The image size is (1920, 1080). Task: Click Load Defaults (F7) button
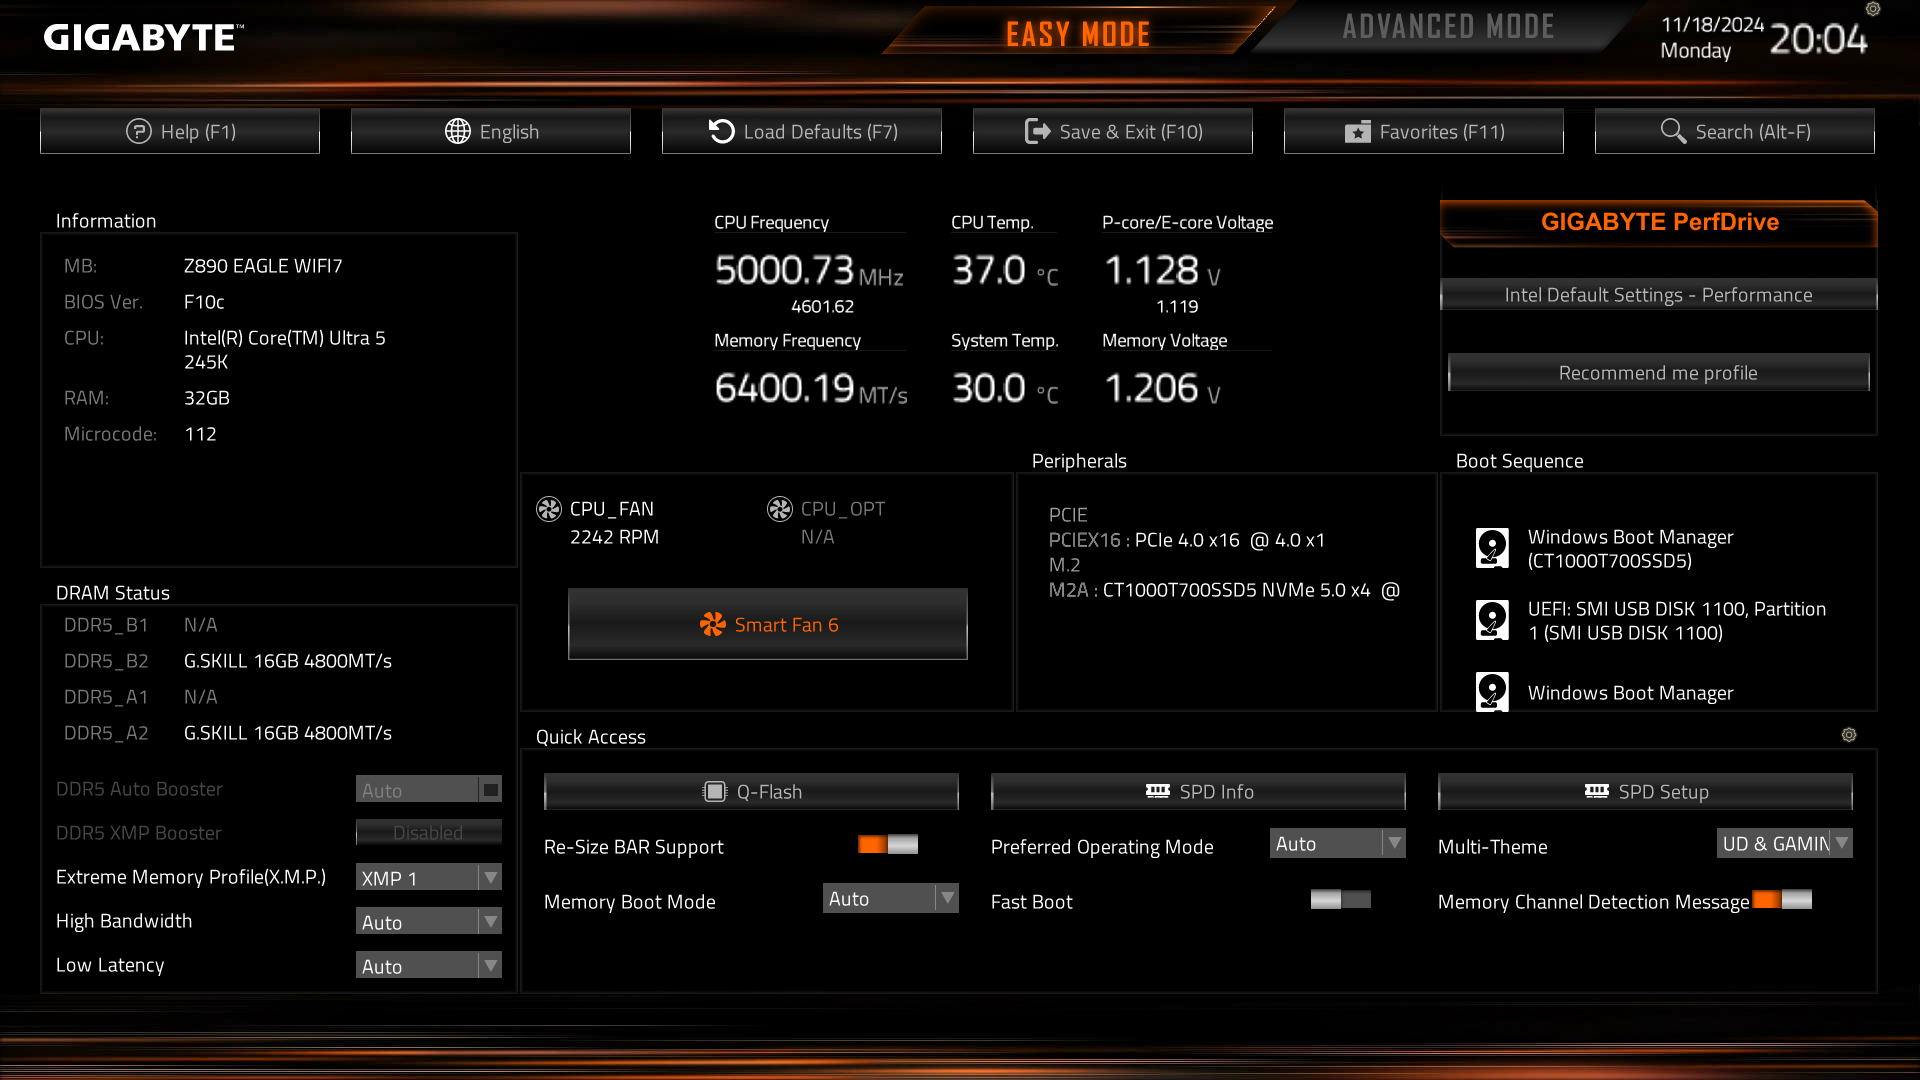coord(802,131)
